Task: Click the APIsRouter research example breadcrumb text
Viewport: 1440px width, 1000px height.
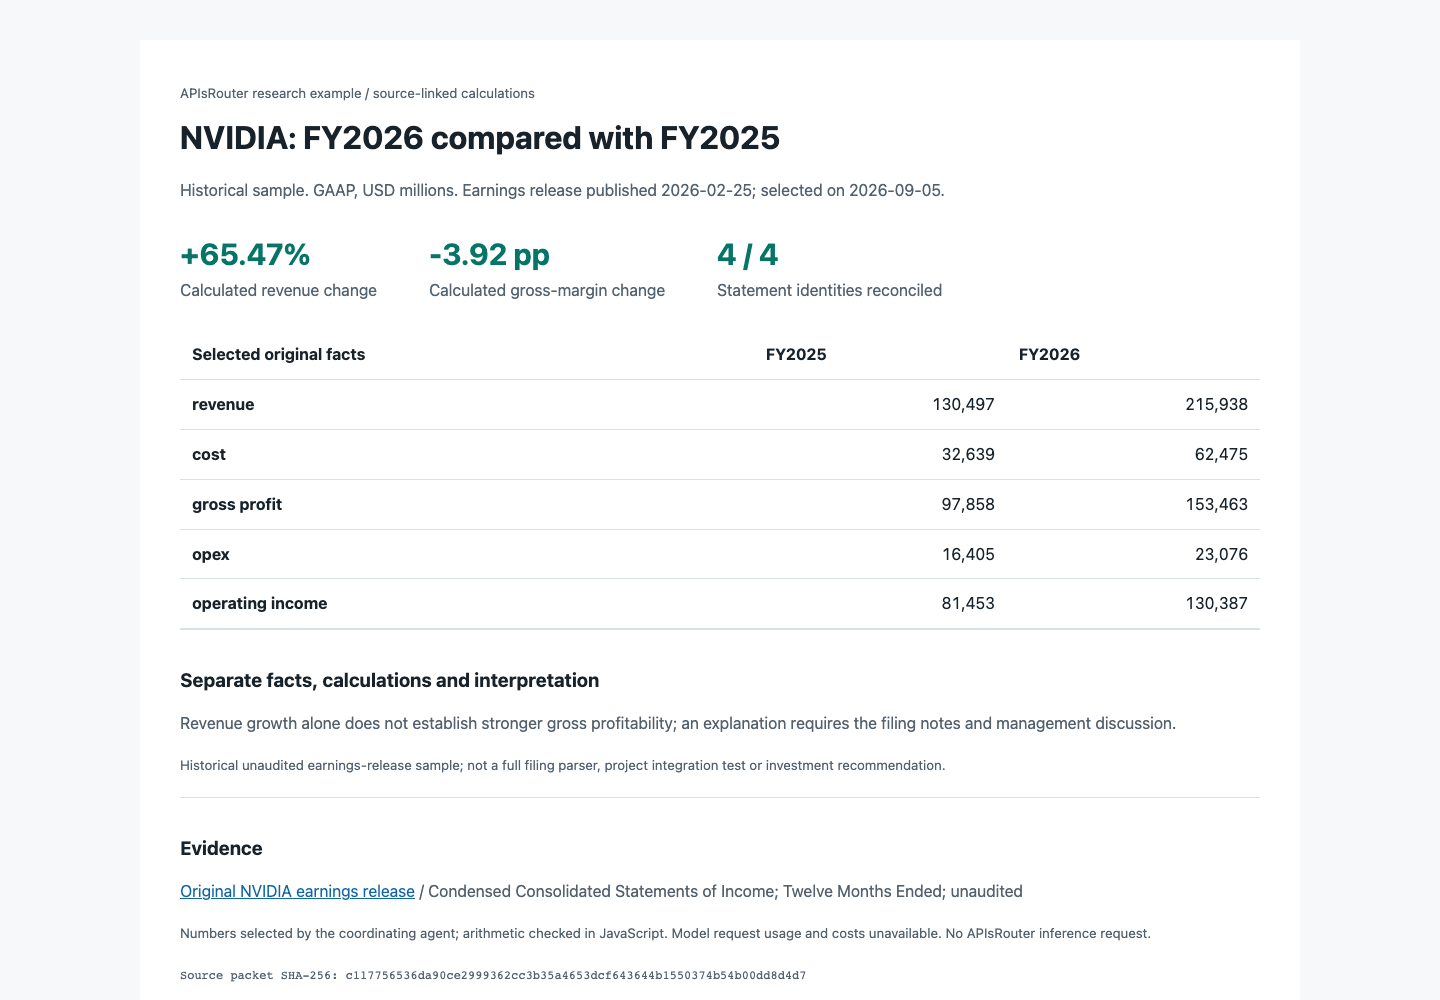Action: [270, 93]
